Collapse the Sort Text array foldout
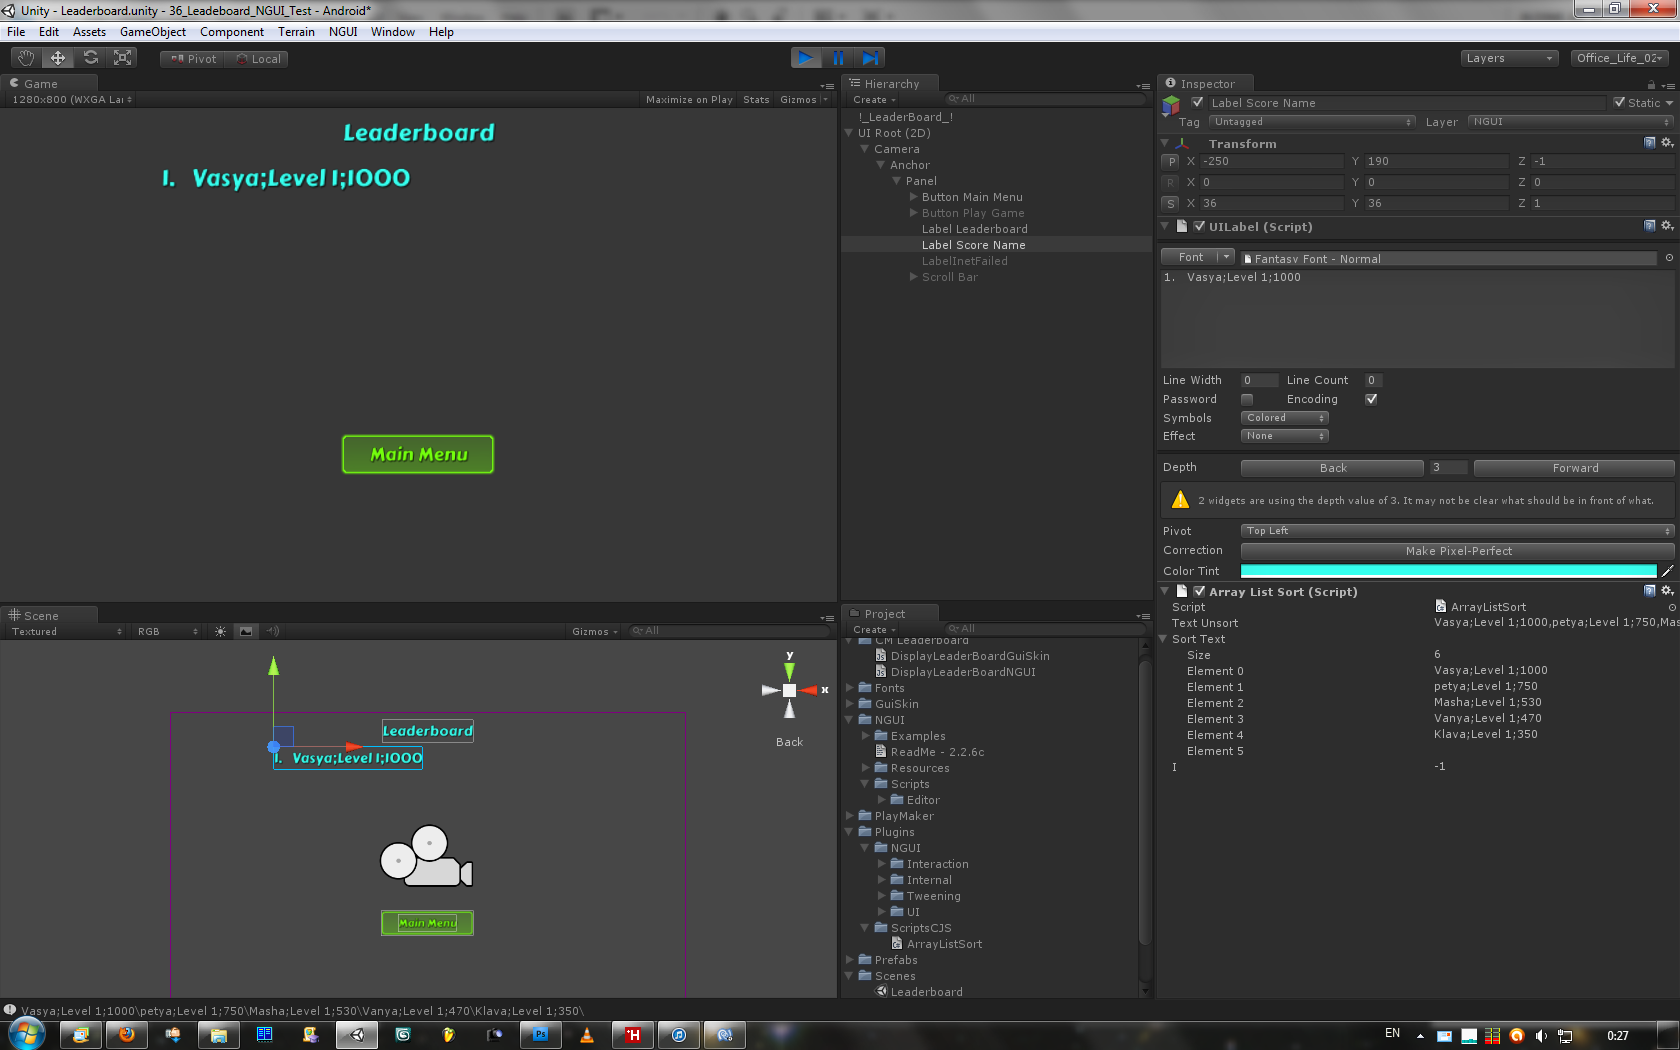The height and width of the screenshot is (1050, 1680). [x=1163, y=639]
